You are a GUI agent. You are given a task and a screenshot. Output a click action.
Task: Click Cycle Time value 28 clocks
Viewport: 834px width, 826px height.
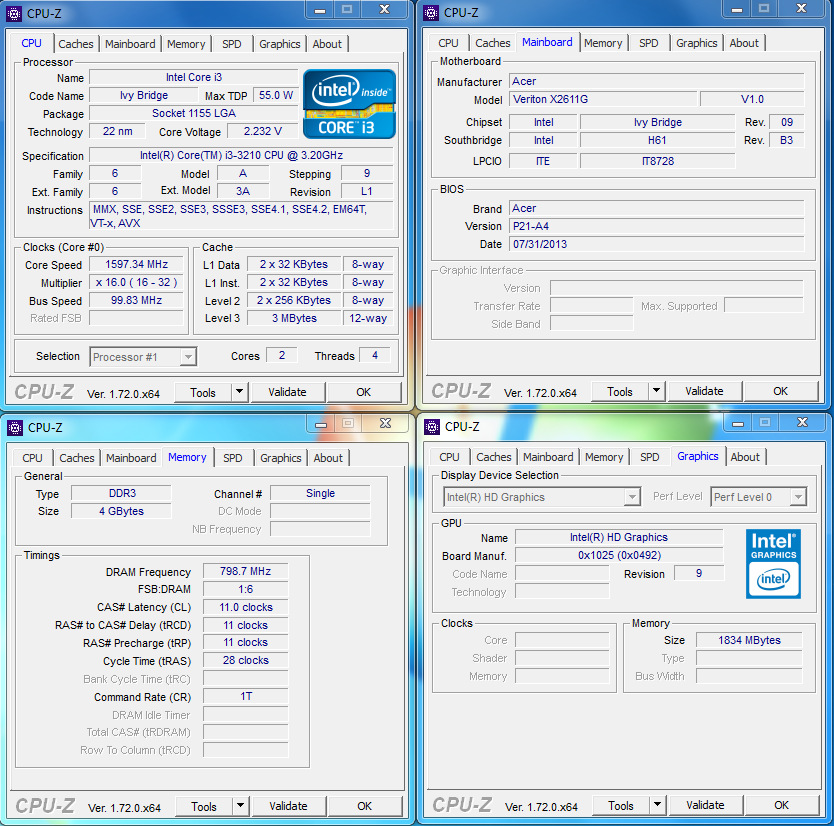pyautogui.click(x=246, y=661)
